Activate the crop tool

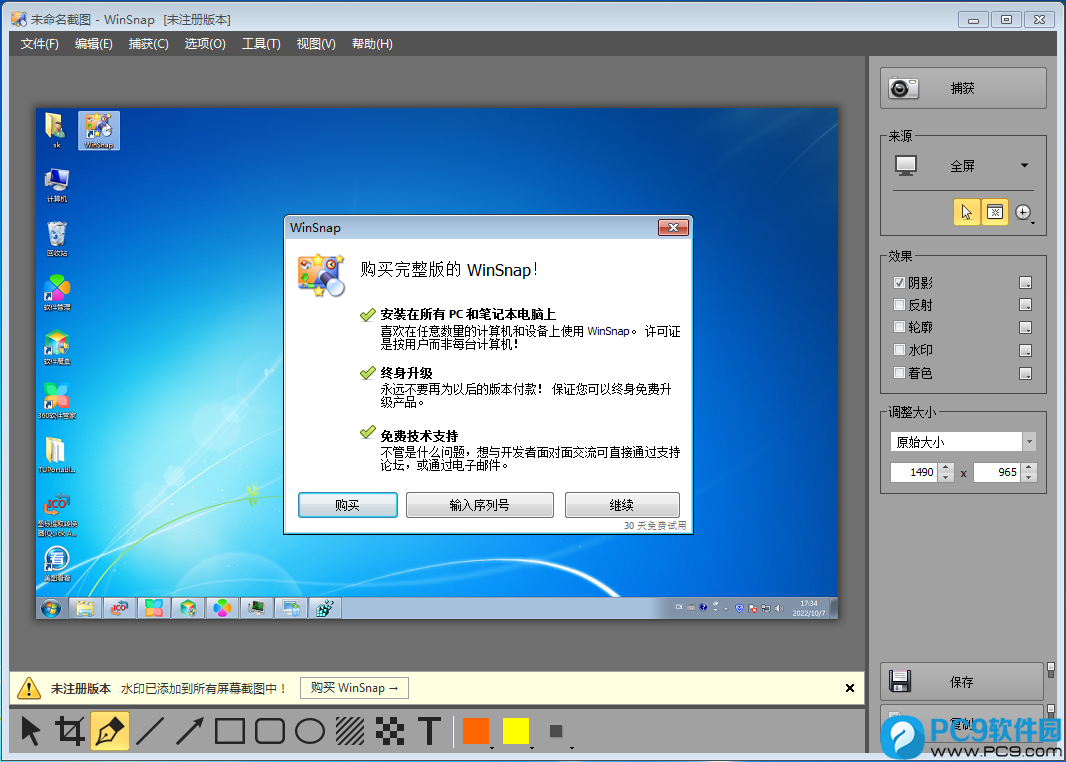(70, 731)
